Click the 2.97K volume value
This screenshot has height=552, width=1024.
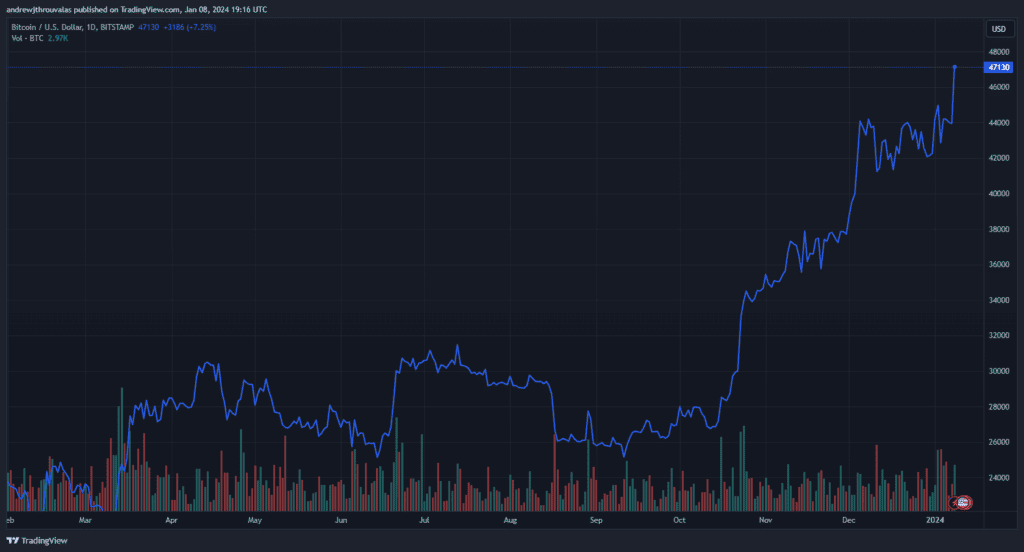click(57, 37)
